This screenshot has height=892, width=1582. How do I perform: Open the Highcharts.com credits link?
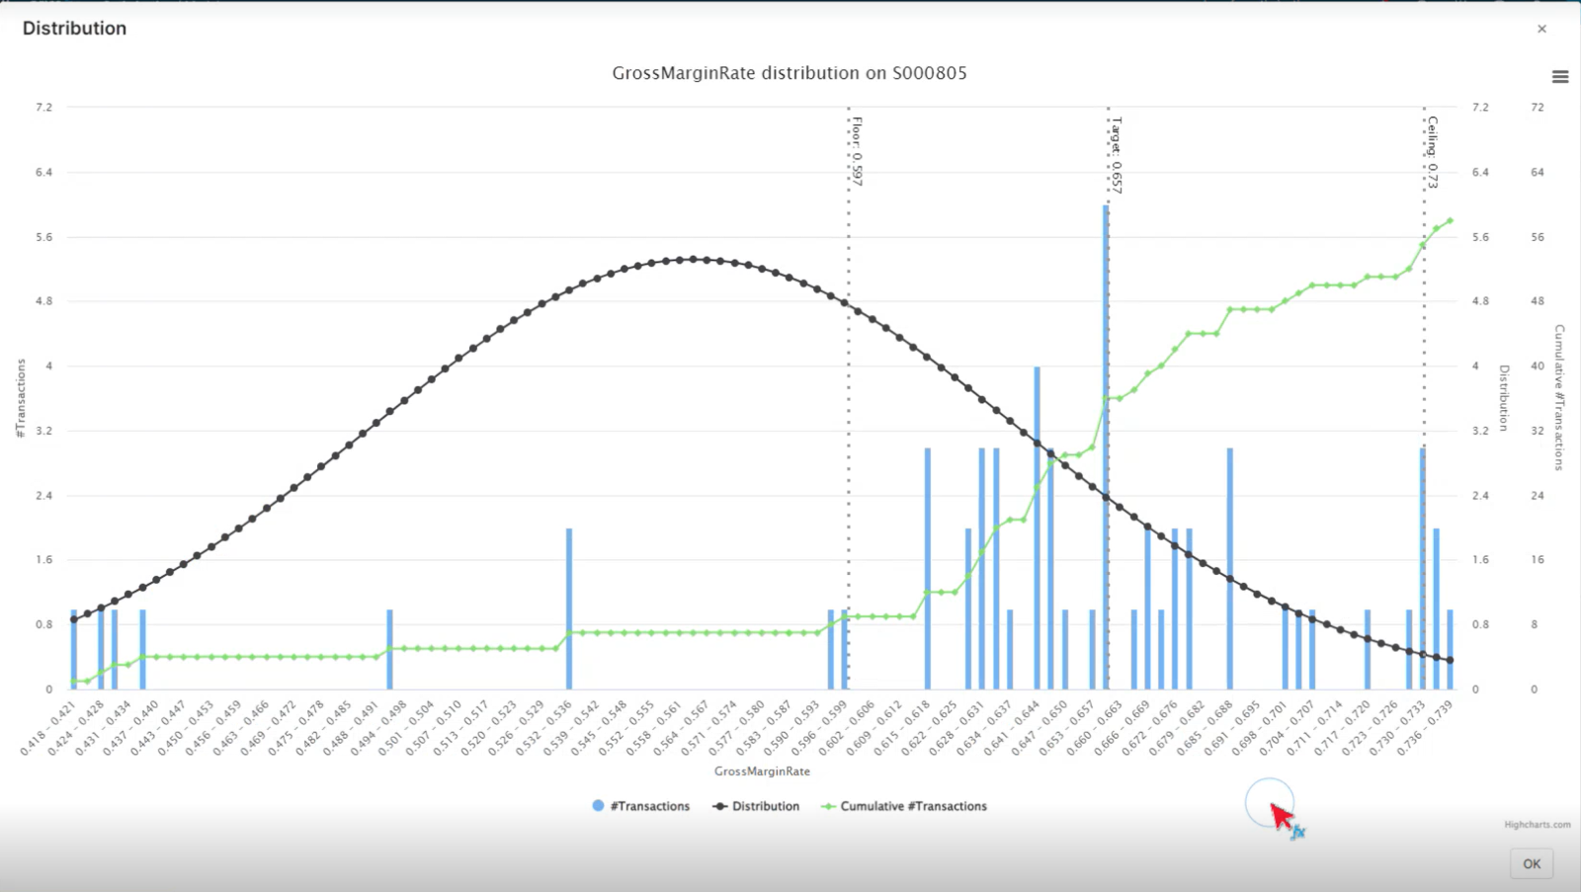[1536, 825]
